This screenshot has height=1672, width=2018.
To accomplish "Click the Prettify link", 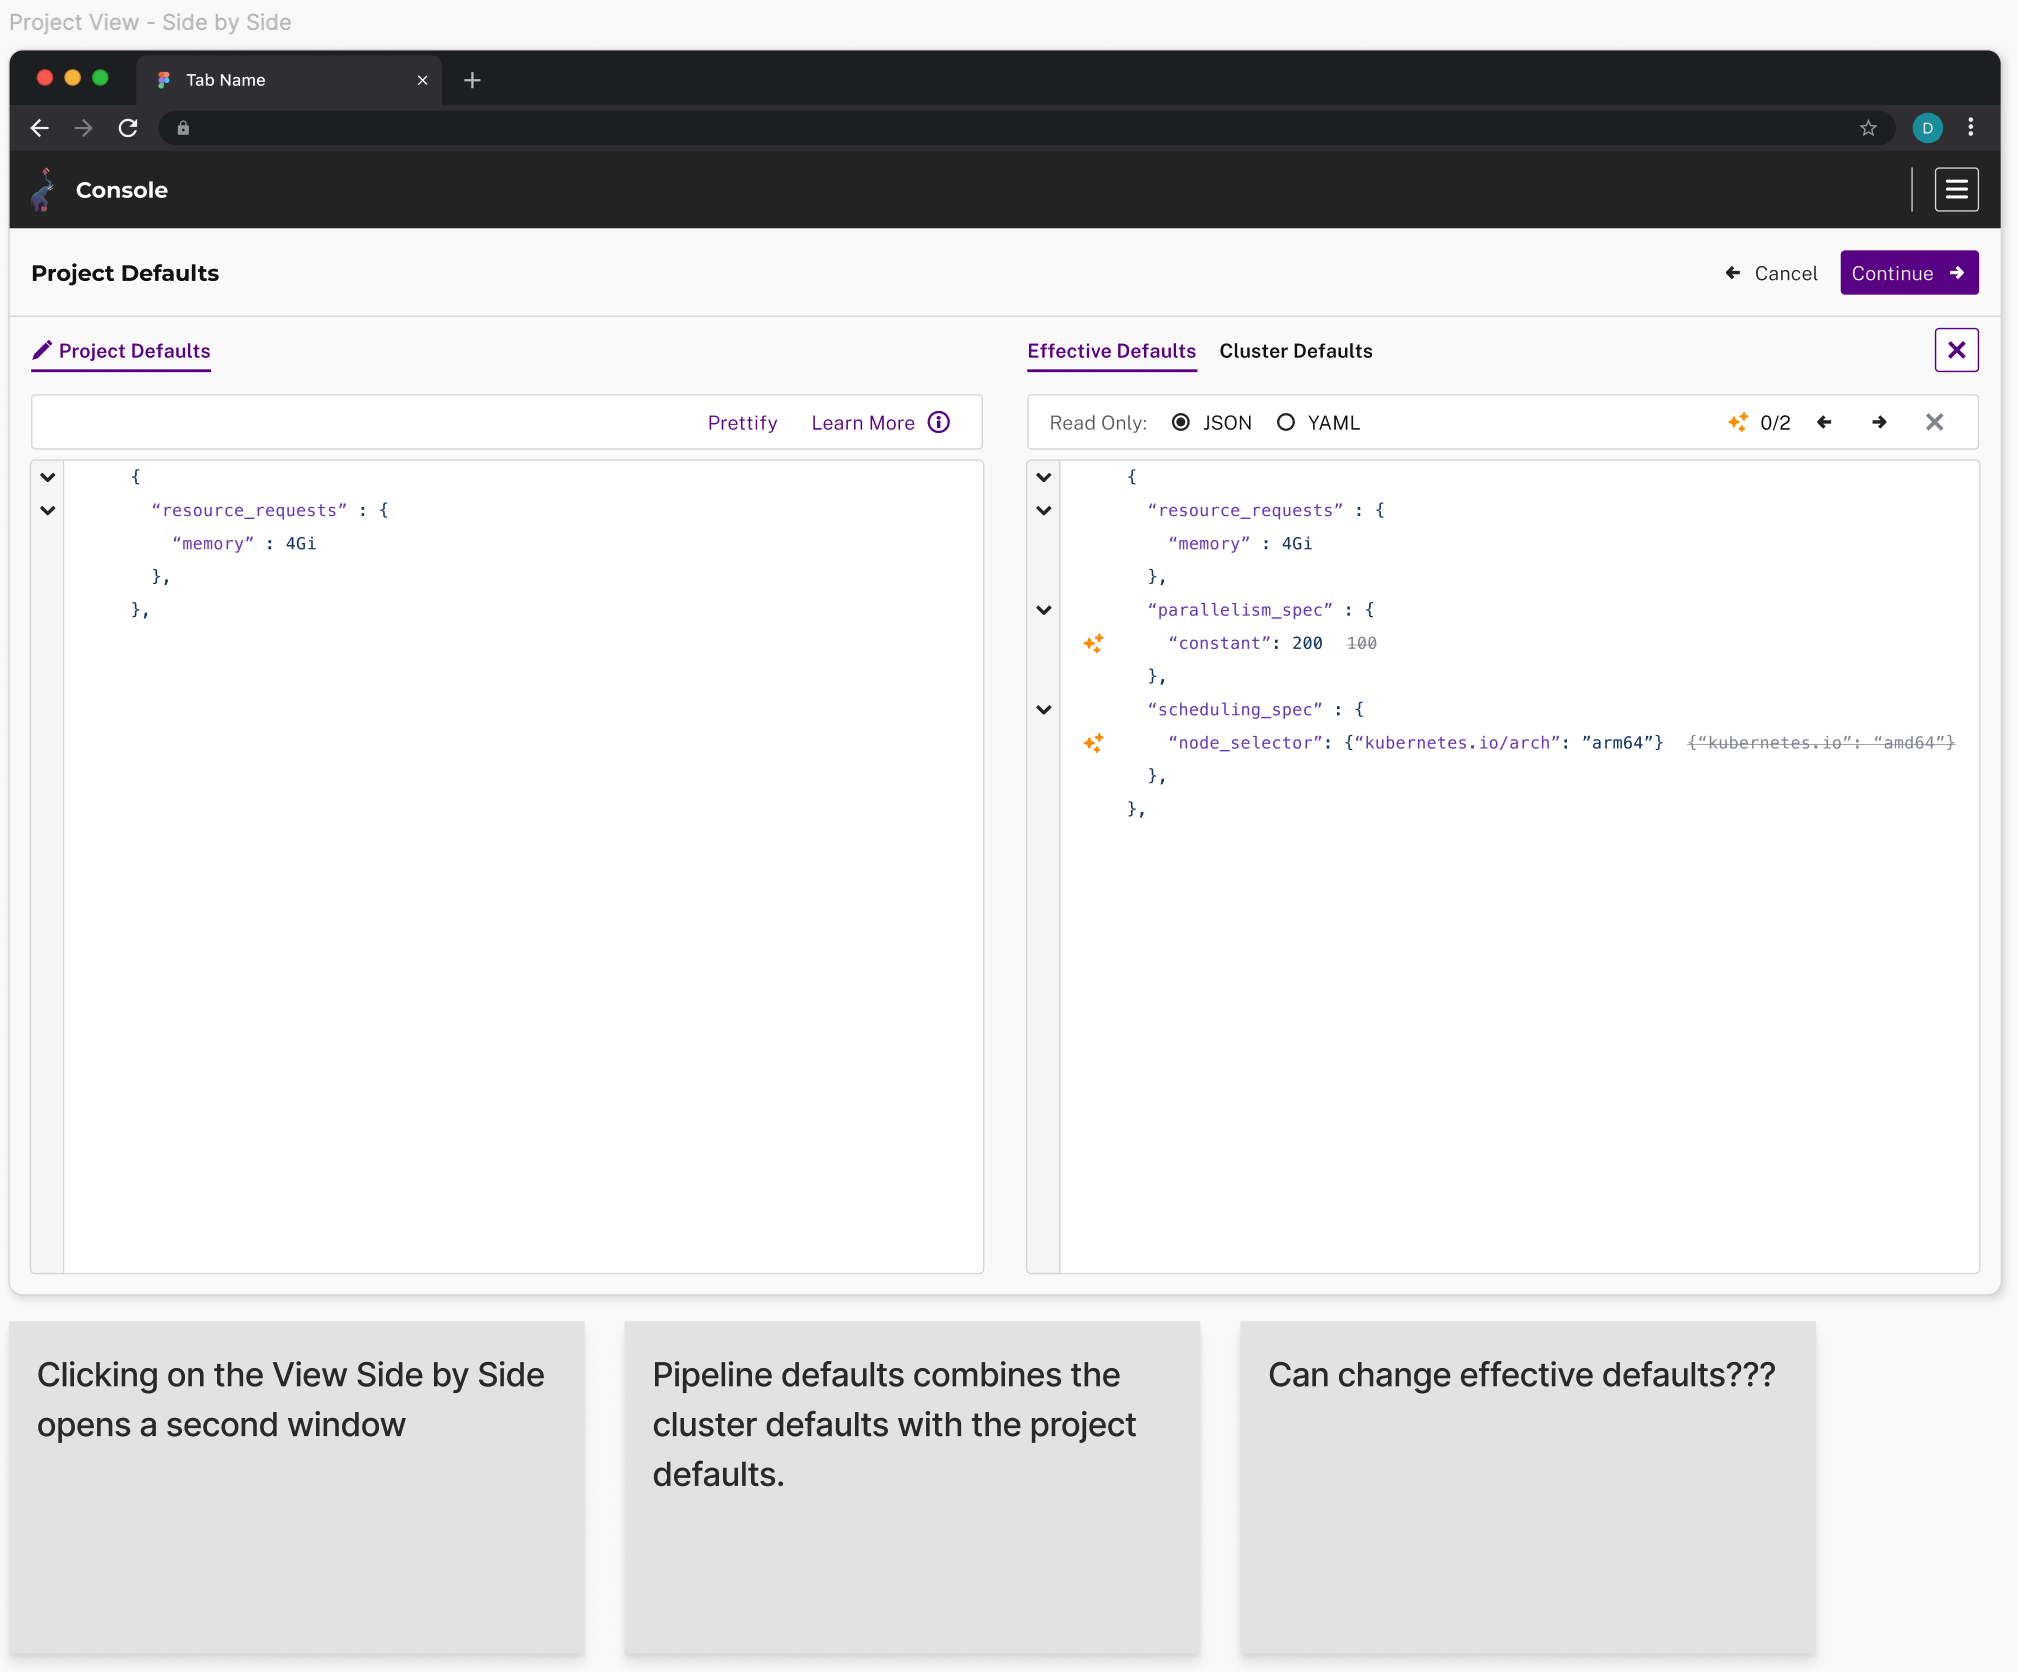I will point(742,423).
